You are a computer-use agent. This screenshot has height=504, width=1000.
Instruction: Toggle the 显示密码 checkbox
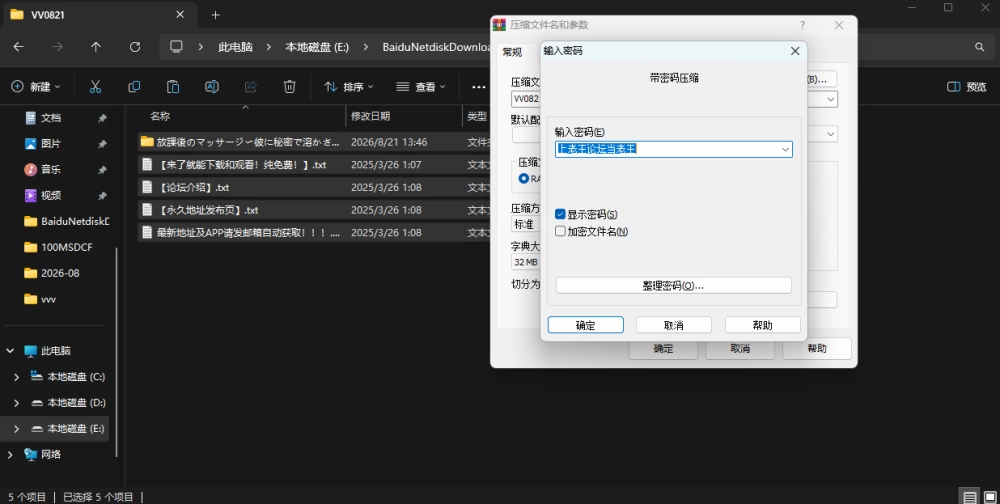pos(561,214)
